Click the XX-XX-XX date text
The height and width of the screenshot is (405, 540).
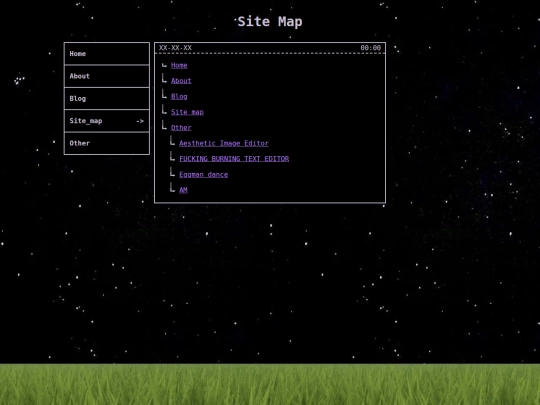click(x=175, y=48)
